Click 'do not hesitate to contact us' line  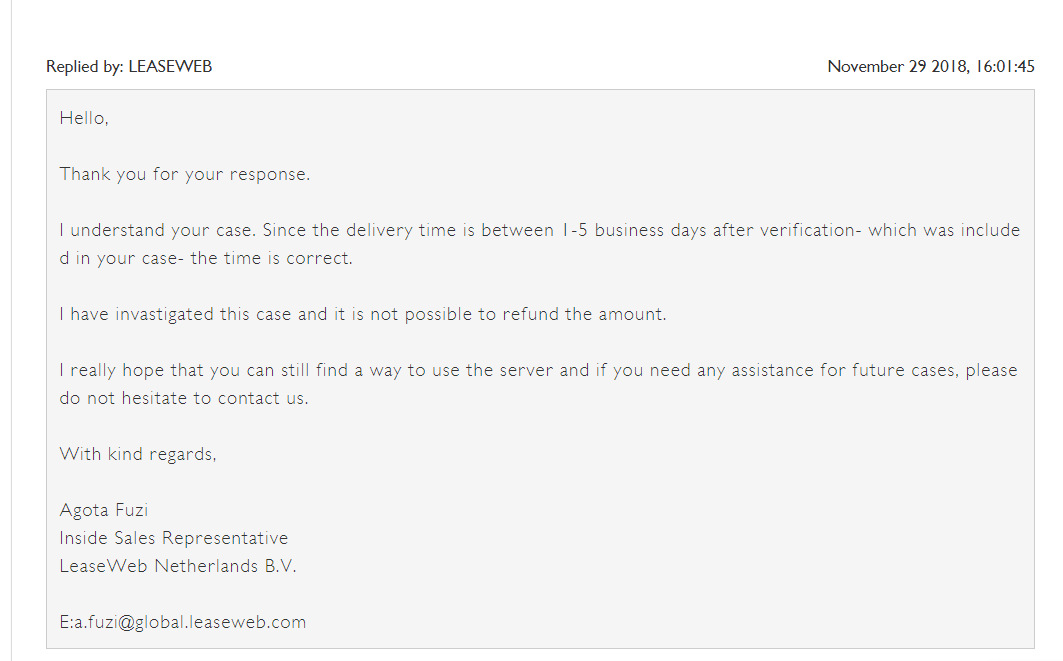coord(184,398)
